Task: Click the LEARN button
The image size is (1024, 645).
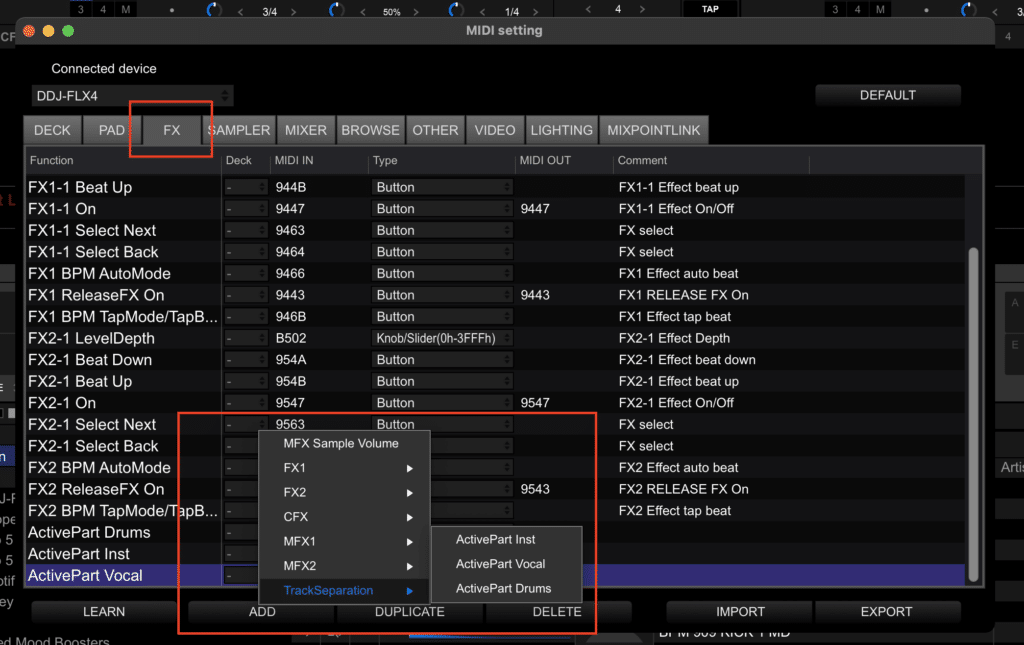Action: 104,611
